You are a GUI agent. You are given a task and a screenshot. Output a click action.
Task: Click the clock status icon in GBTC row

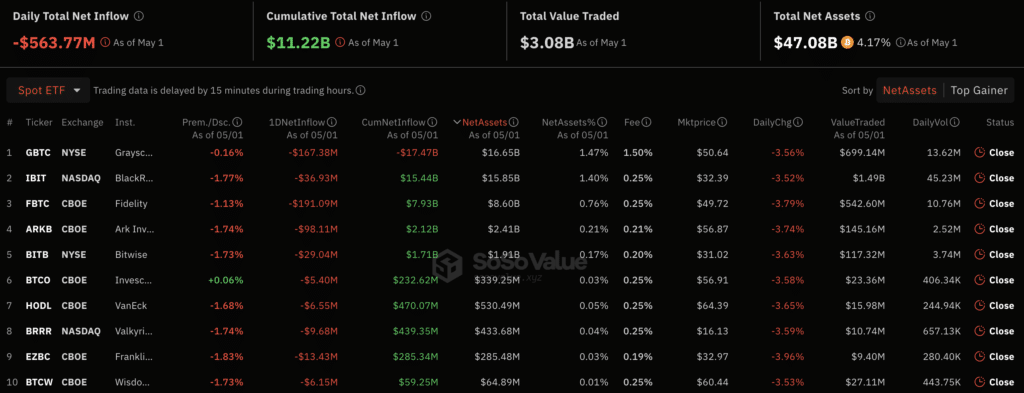[x=979, y=153]
